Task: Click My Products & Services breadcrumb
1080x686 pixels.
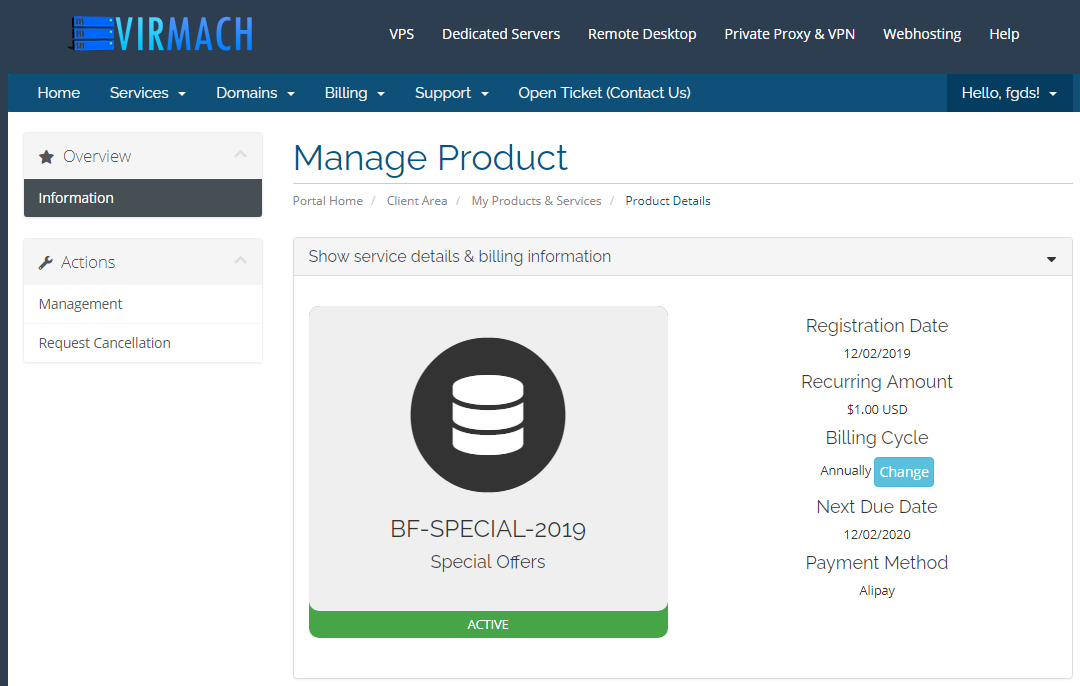Action: point(536,201)
